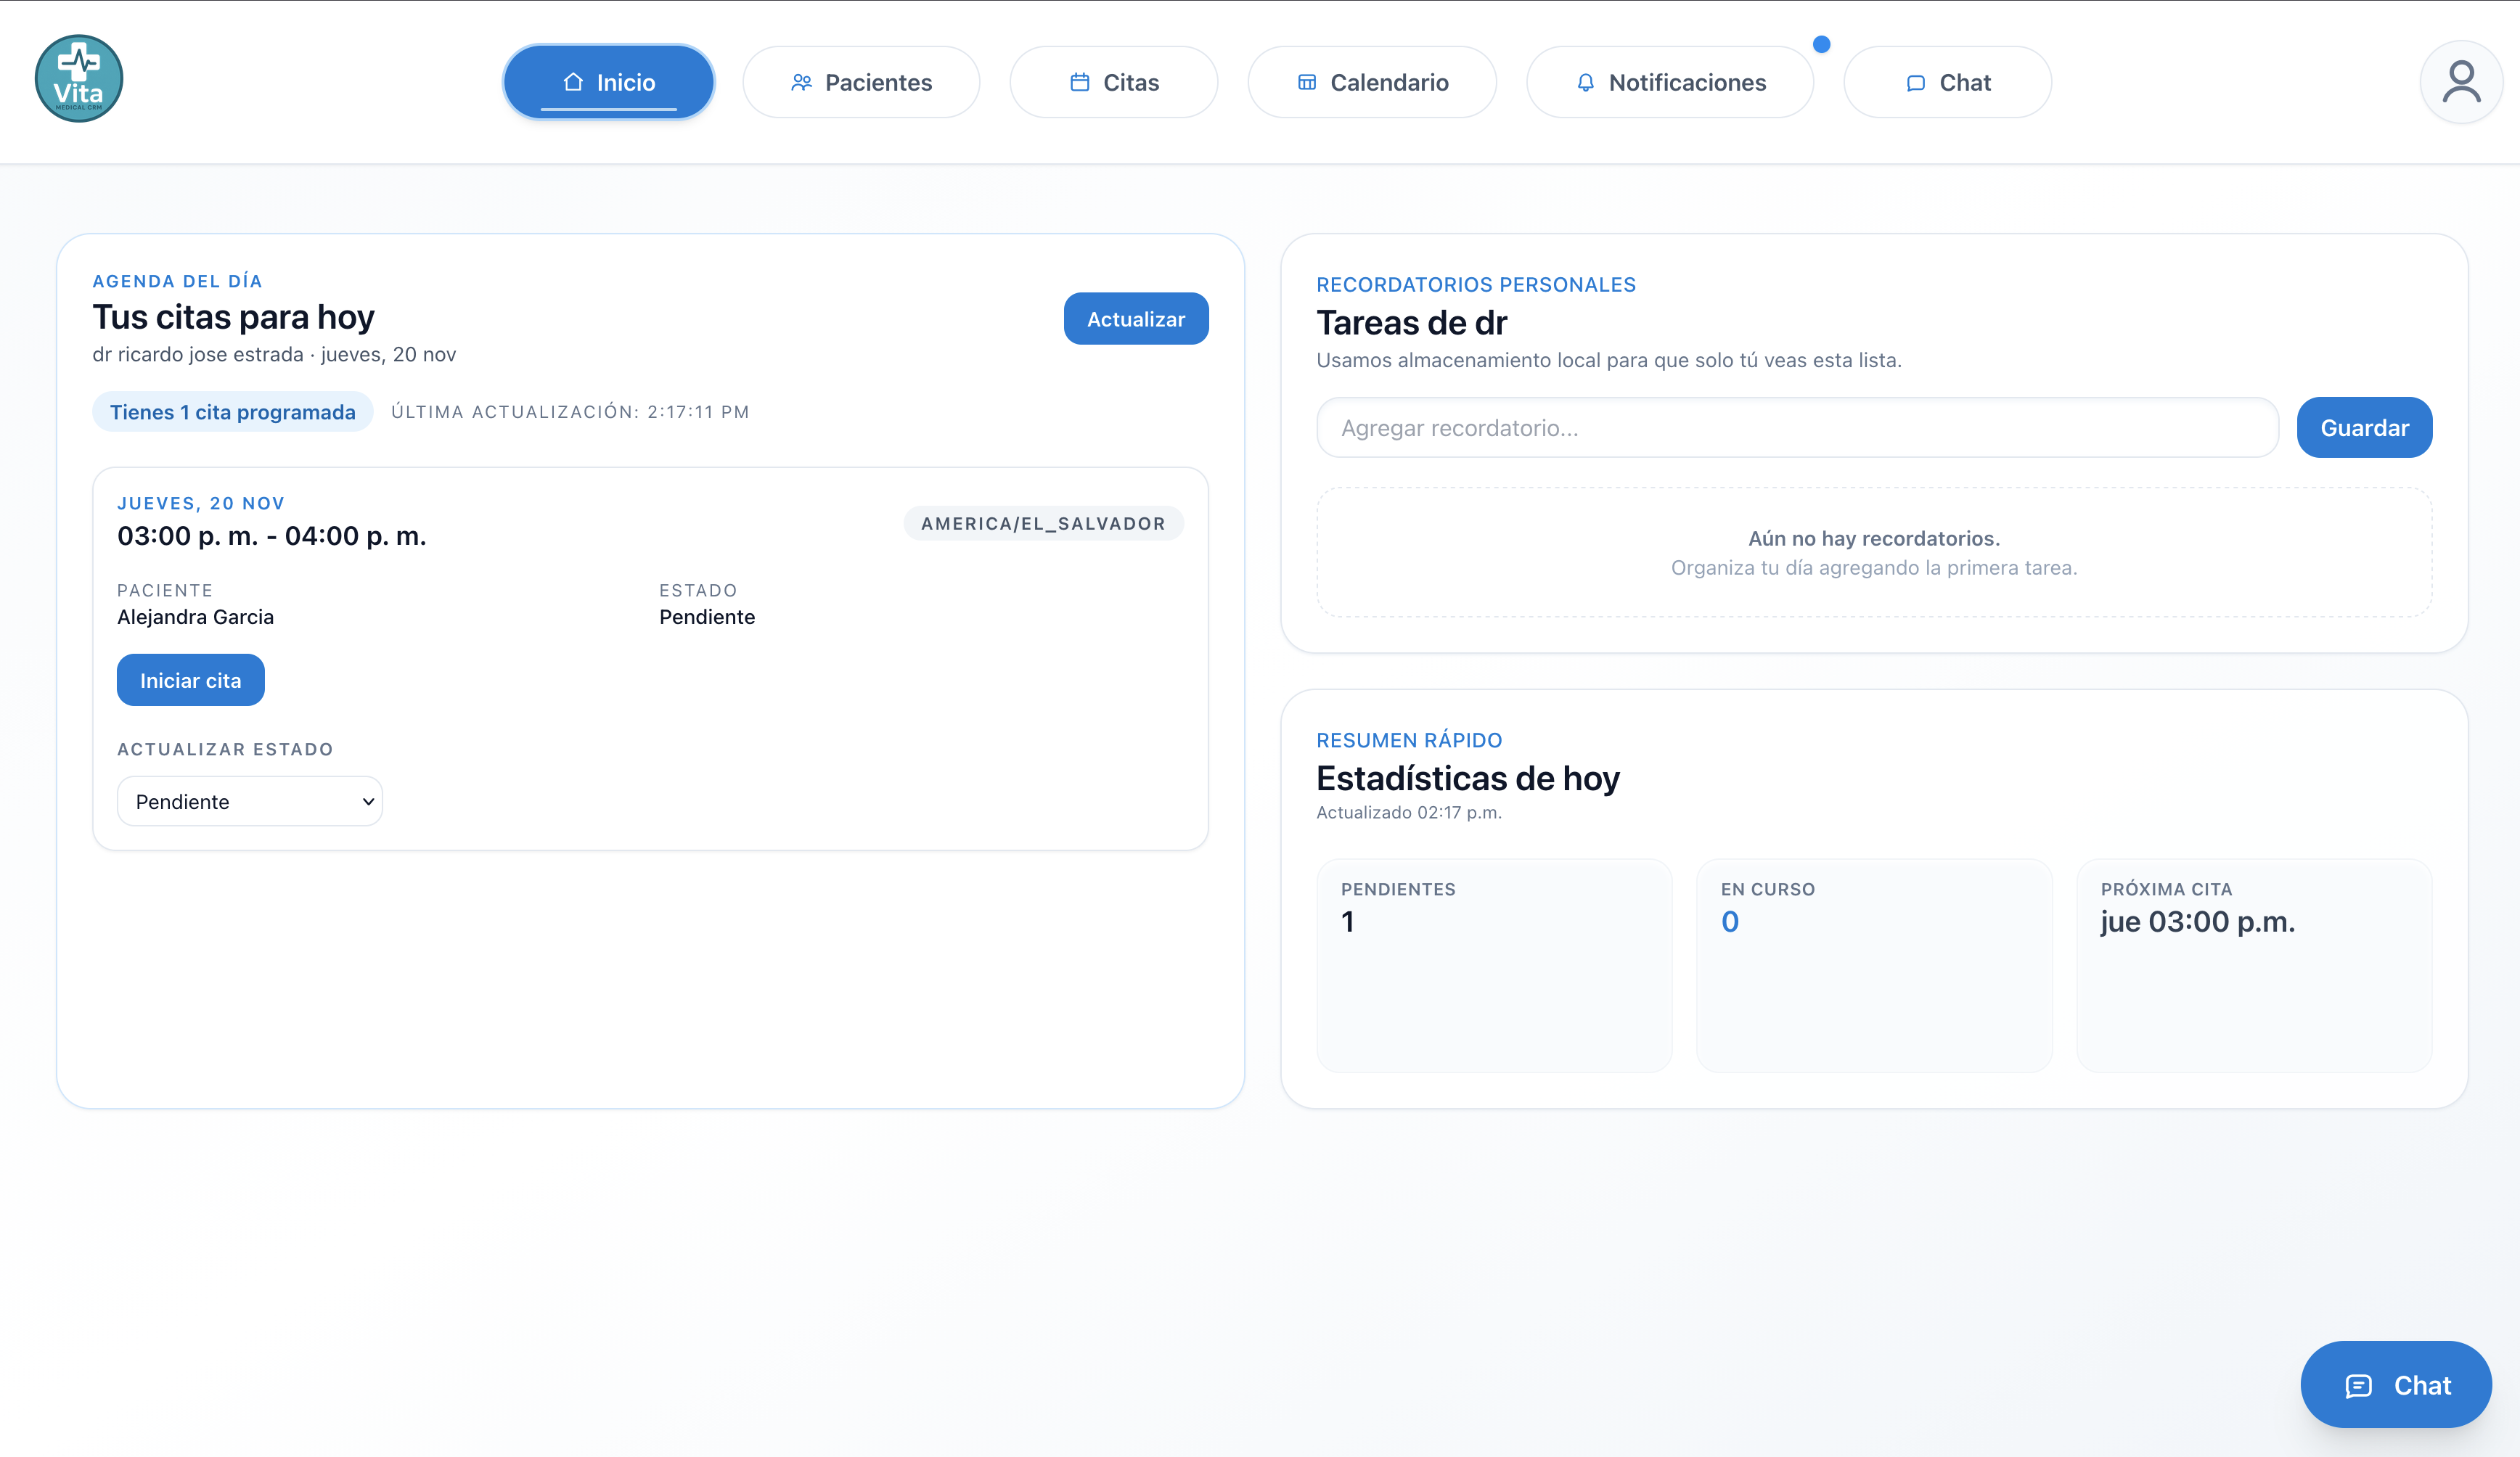The image size is (2520, 1457).
Task: Click the bell icon for Notificaciones
Action: (1585, 82)
